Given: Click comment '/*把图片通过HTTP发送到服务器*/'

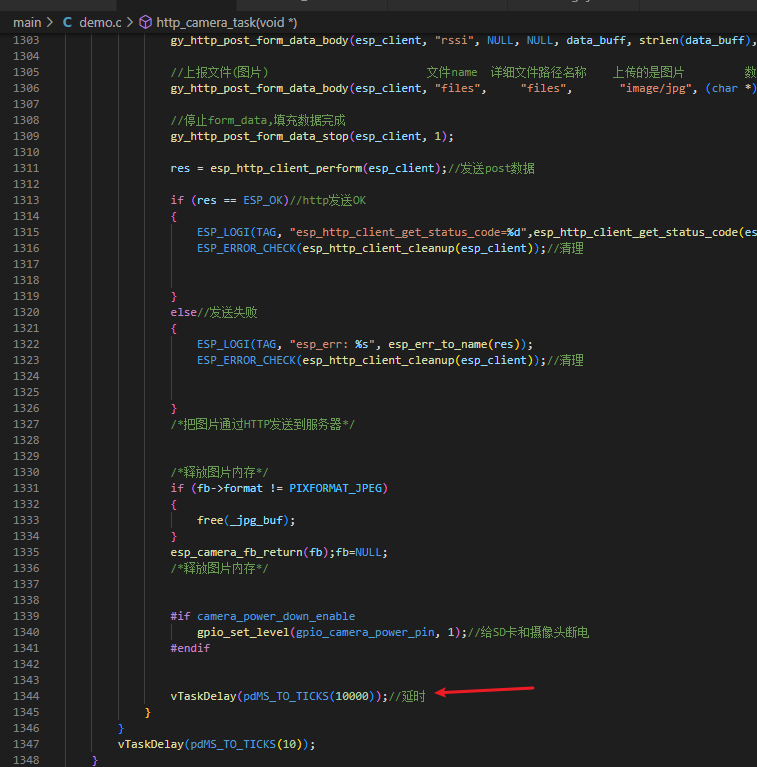Looking at the screenshot, I should pyautogui.click(x=263, y=424).
